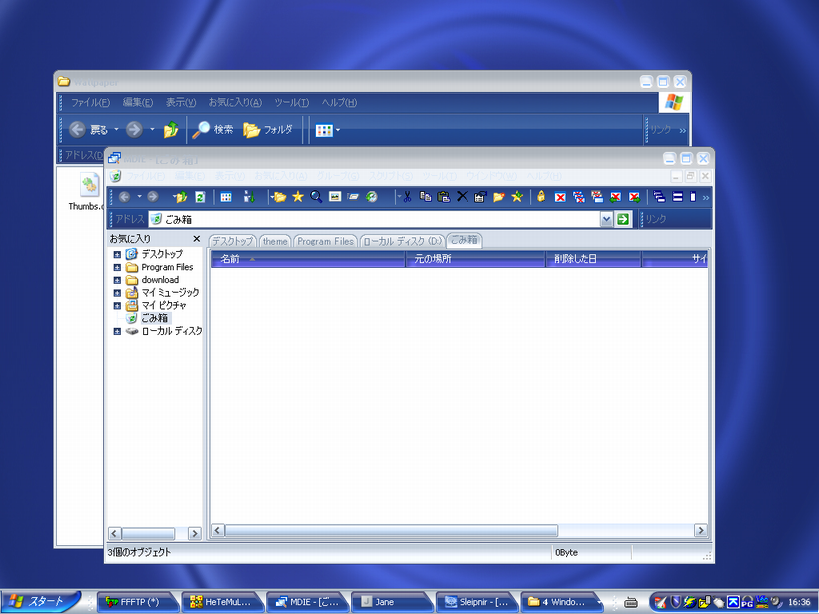Click the tile horizontally icon in MDIE
Image resolution: width=819 pixels, height=614 pixels.
pyautogui.click(x=677, y=197)
